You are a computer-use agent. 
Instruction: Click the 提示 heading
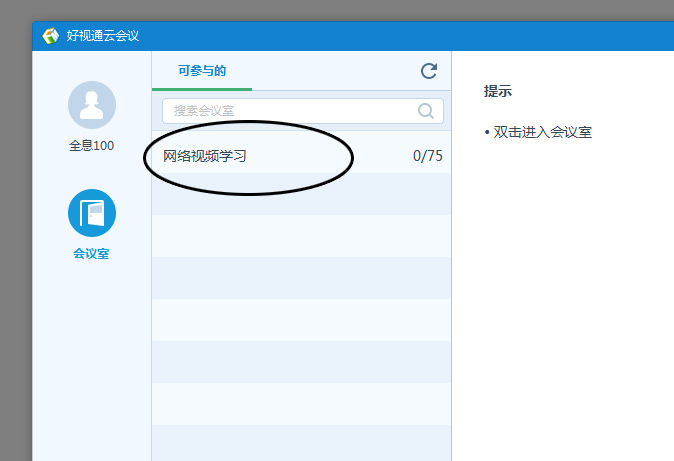click(498, 91)
